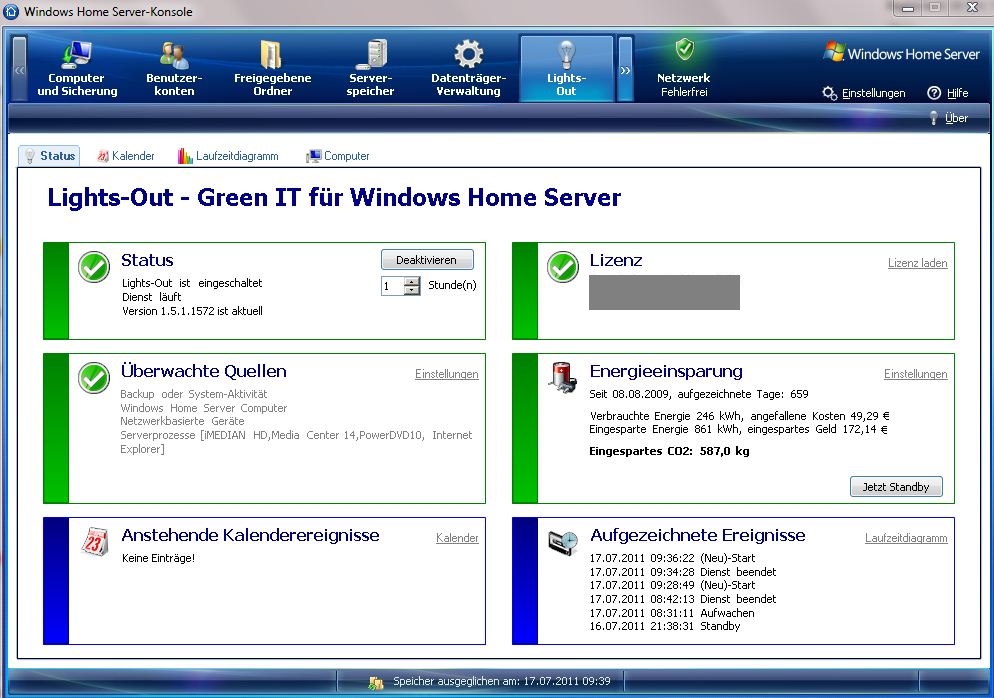The width and height of the screenshot is (994, 698).
Task: Click the Einstellungen gear icon in header
Action: pyautogui.click(x=830, y=93)
